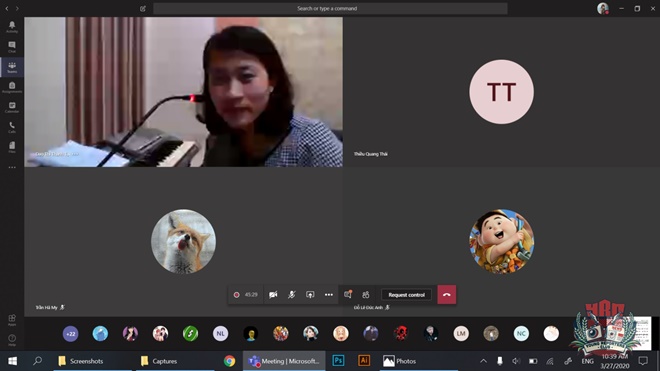Select the fox avatar tile of Trần Hà My
The width and height of the screenshot is (660, 371).
[x=183, y=241]
